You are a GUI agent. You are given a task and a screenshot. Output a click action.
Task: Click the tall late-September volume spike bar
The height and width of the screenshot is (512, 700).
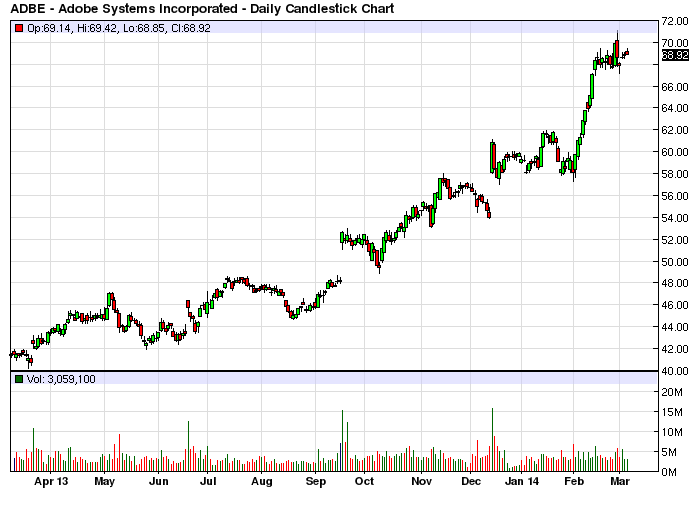(x=342, y=441)
